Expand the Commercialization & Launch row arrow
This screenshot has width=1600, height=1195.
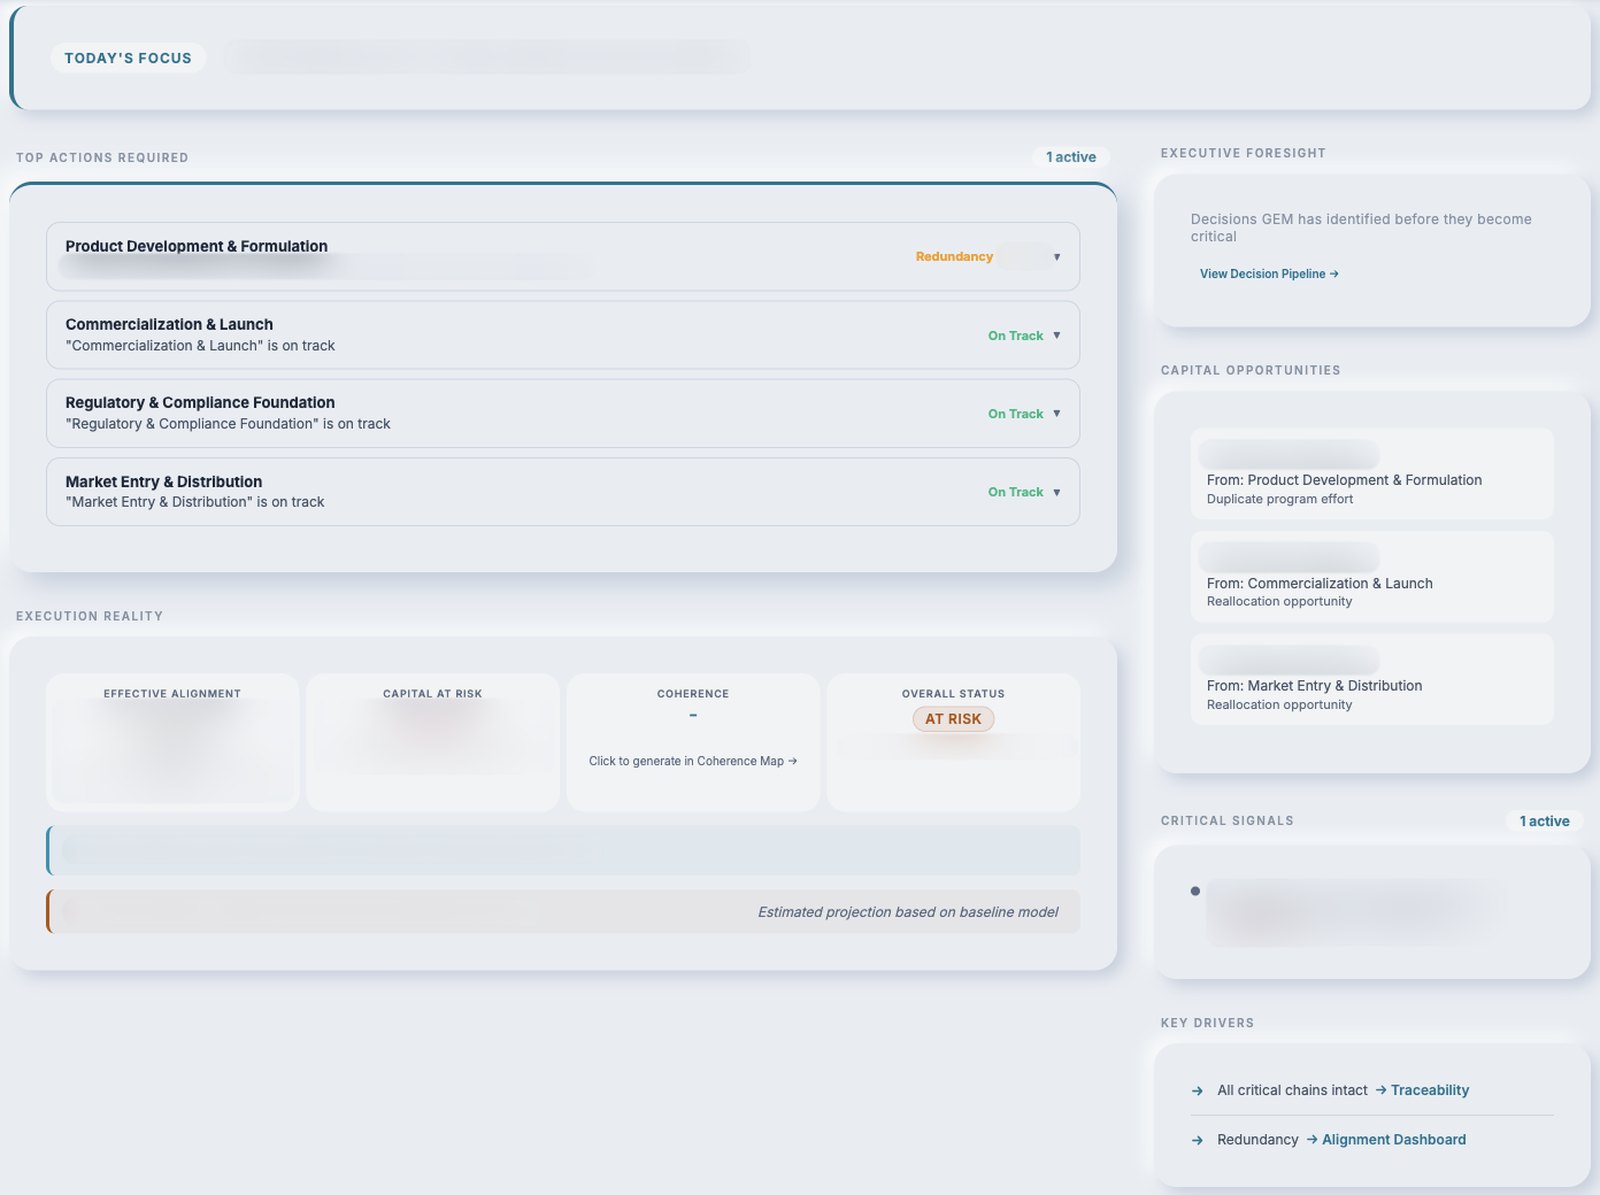(1056, 336)
